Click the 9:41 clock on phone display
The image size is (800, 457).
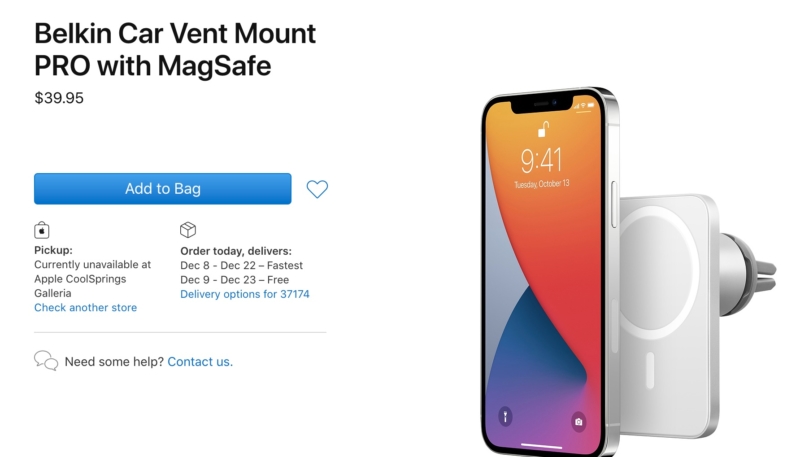click(541, 160)
